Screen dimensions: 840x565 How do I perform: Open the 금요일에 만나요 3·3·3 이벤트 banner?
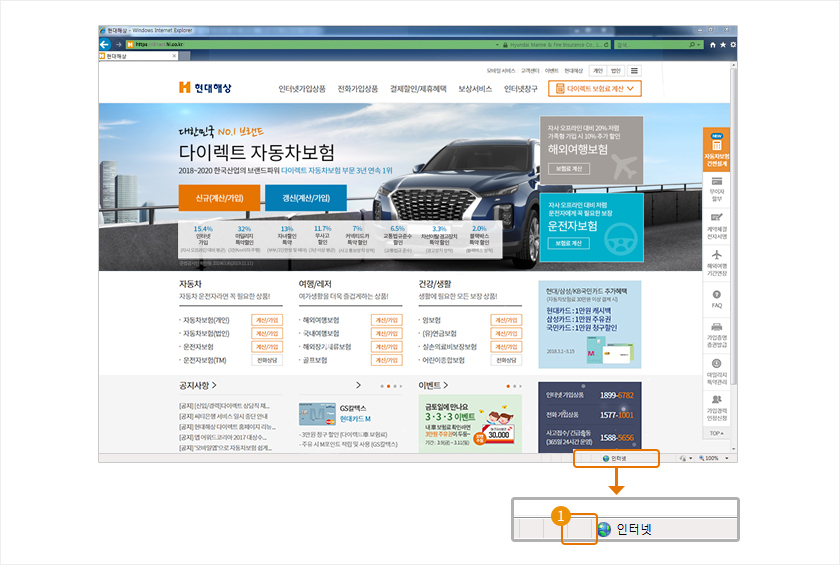click(470, 424)
